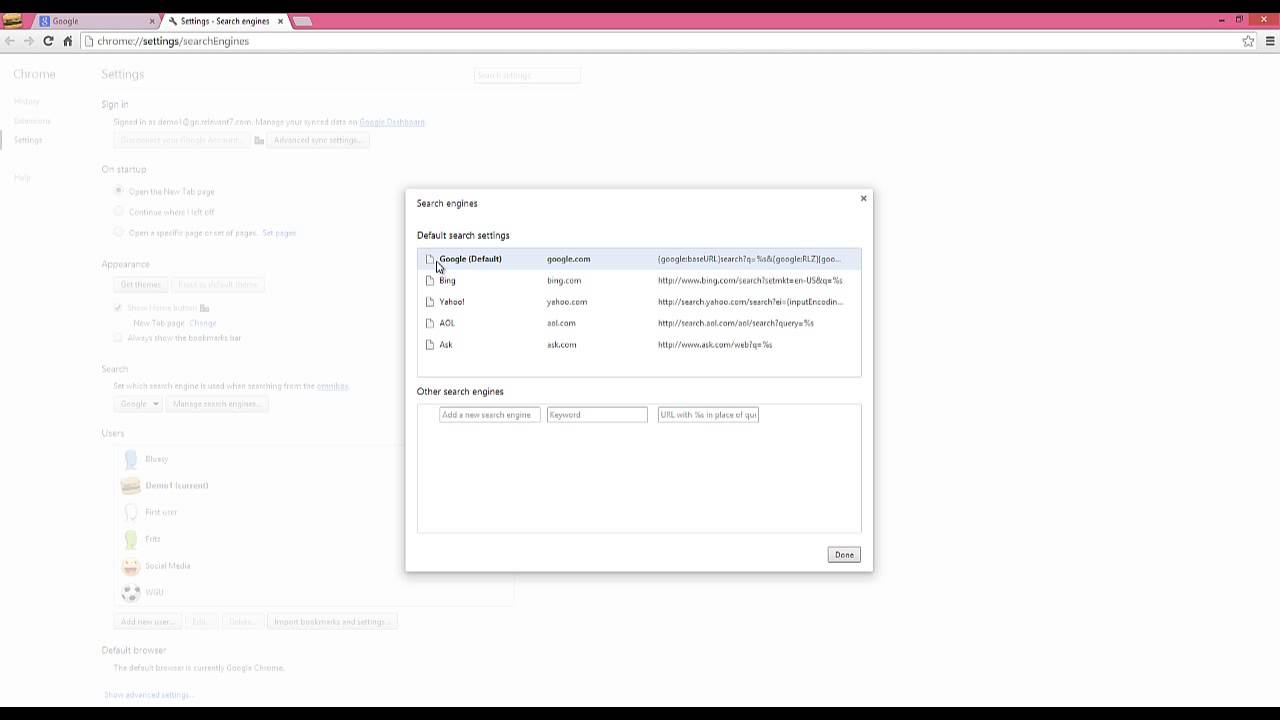1280x720 pixels.
Task: Click the Social Media user avatar
Action: pyautogui.click(x=130, y=566)
